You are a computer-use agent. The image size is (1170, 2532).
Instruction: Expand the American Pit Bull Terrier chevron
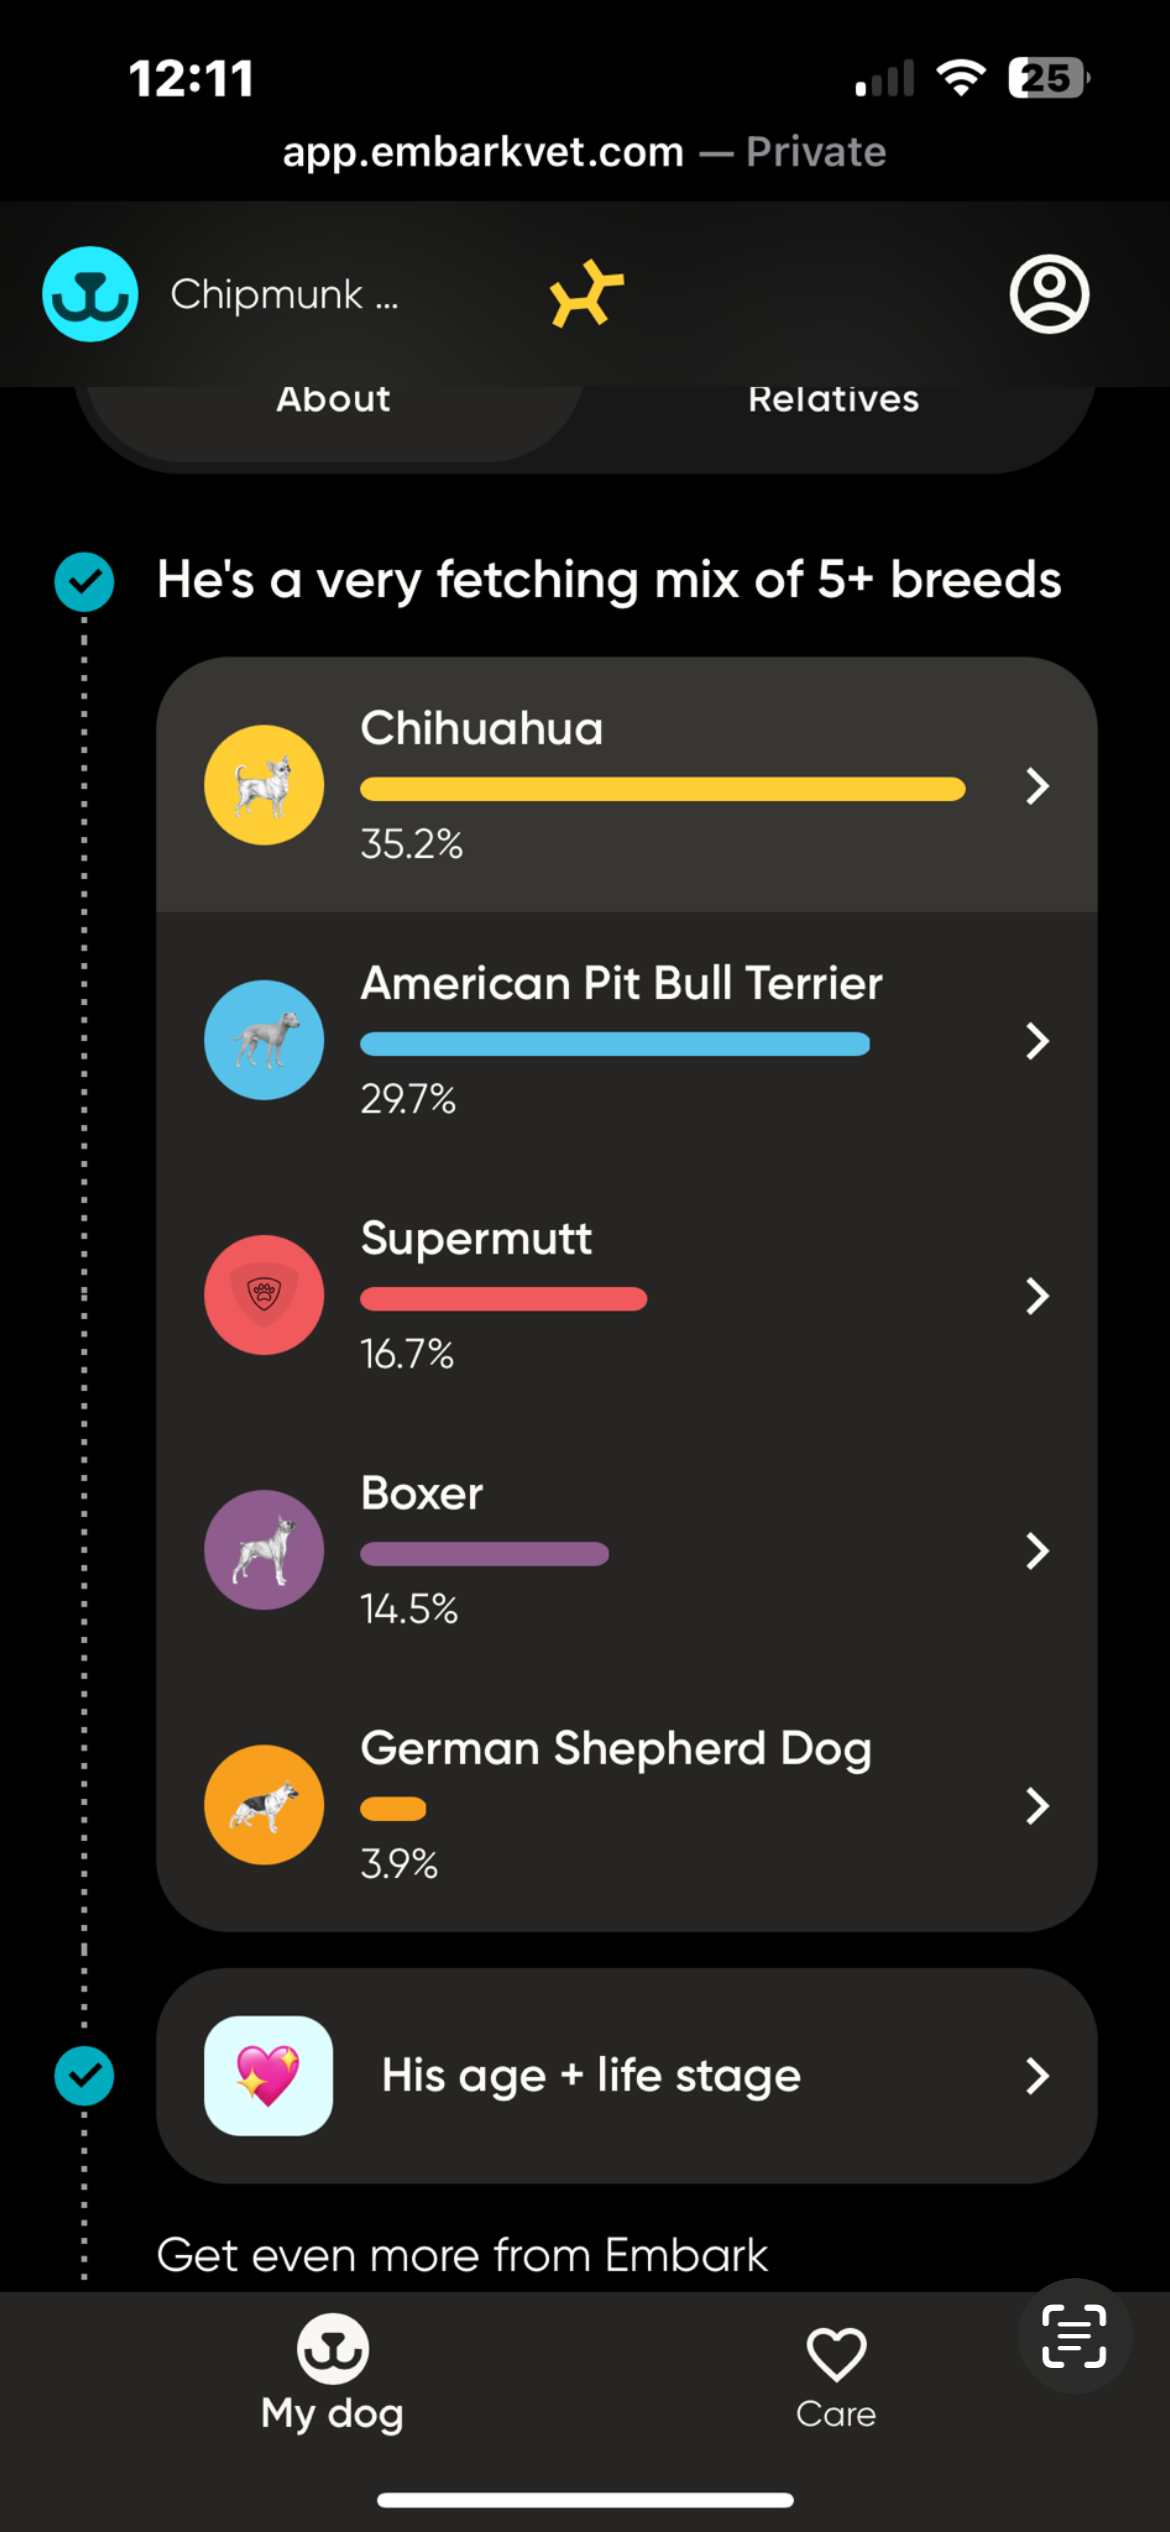pos(1038,1041)
